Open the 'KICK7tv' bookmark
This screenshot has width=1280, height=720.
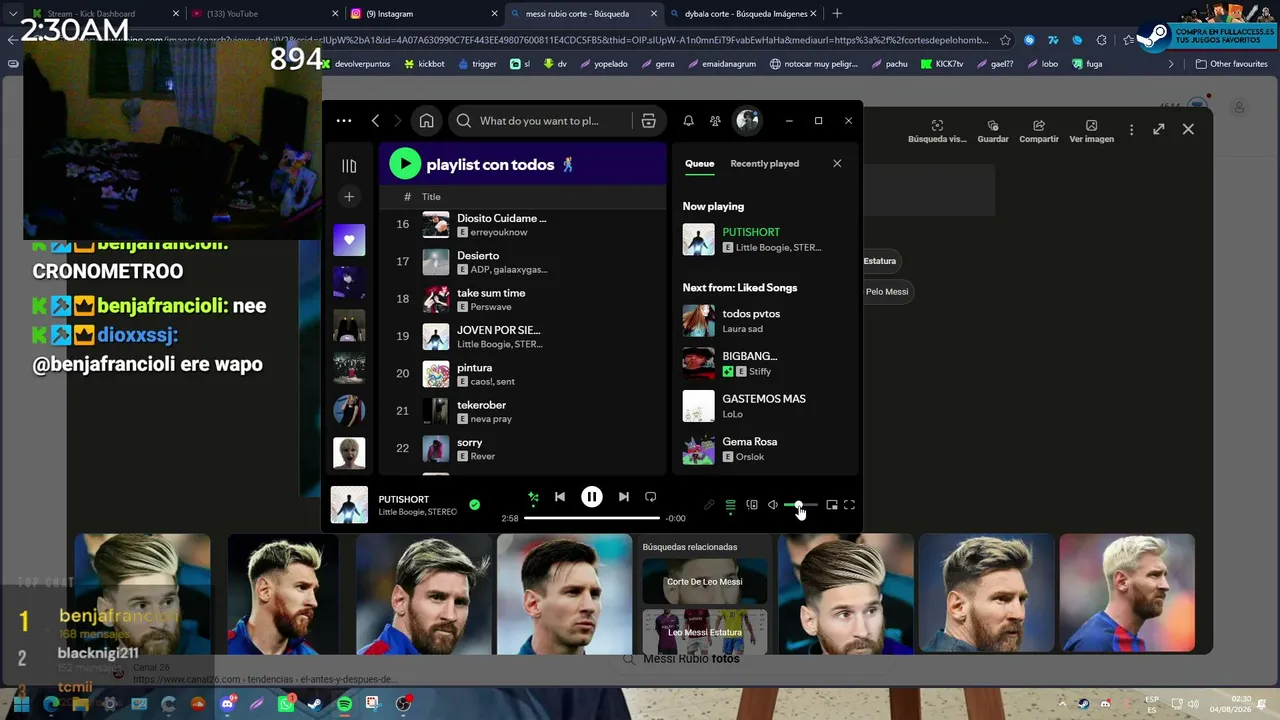(x=942, y=64)
